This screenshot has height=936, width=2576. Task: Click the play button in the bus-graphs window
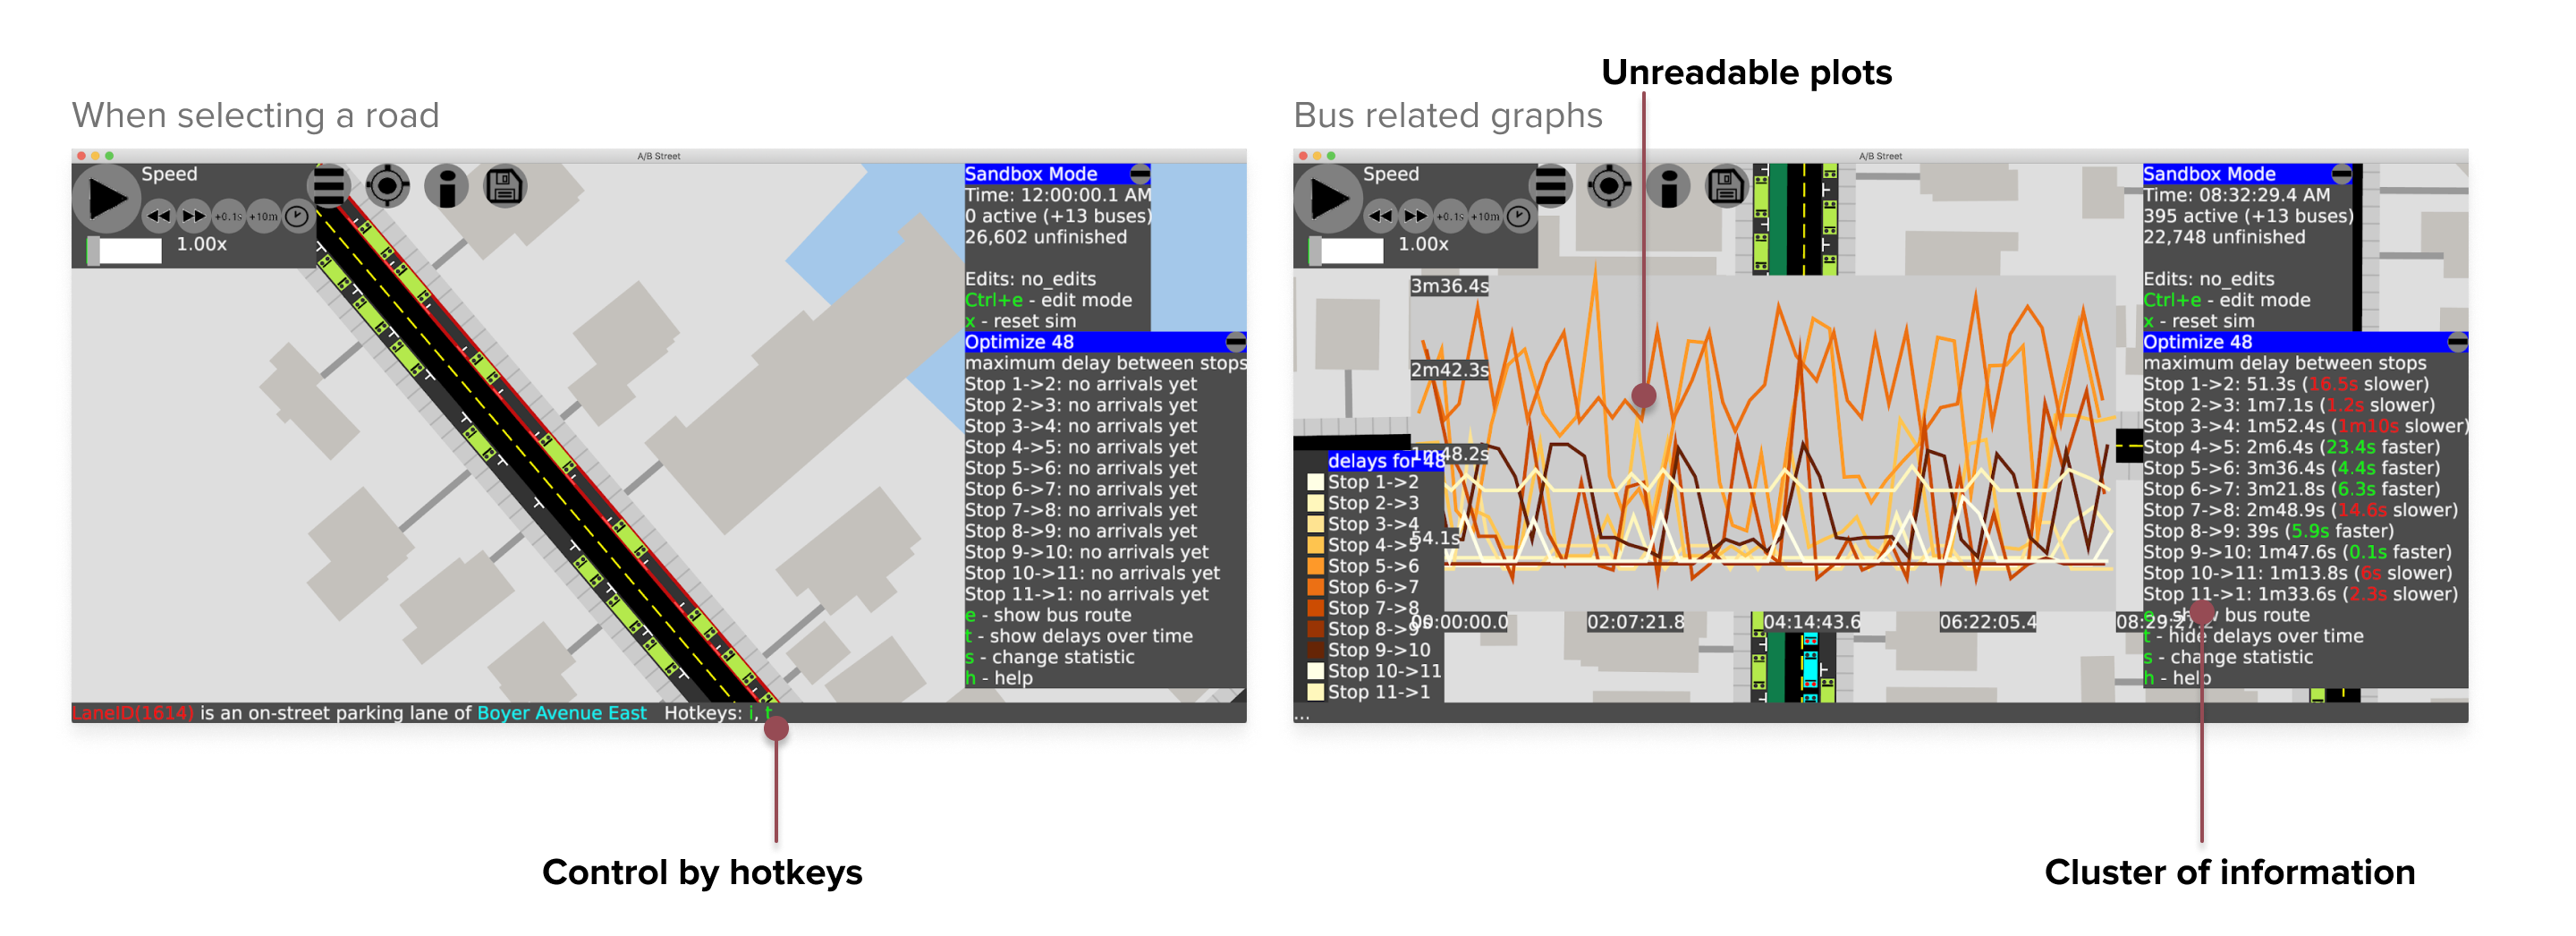pyautogui.click(x=1328, y=199)
